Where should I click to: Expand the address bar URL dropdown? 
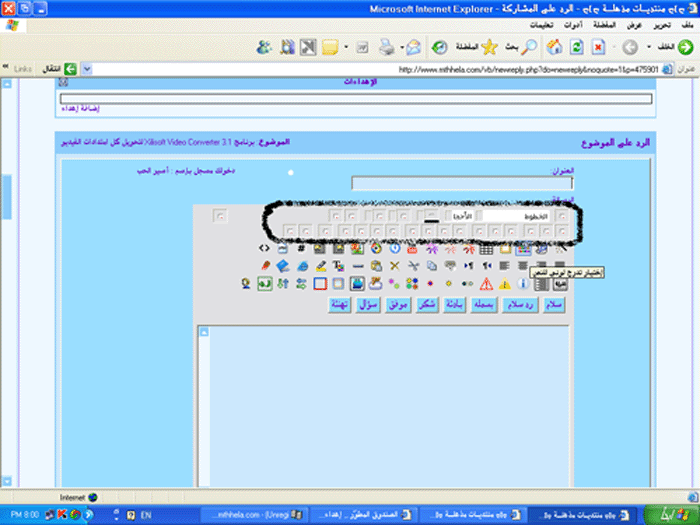85,69
